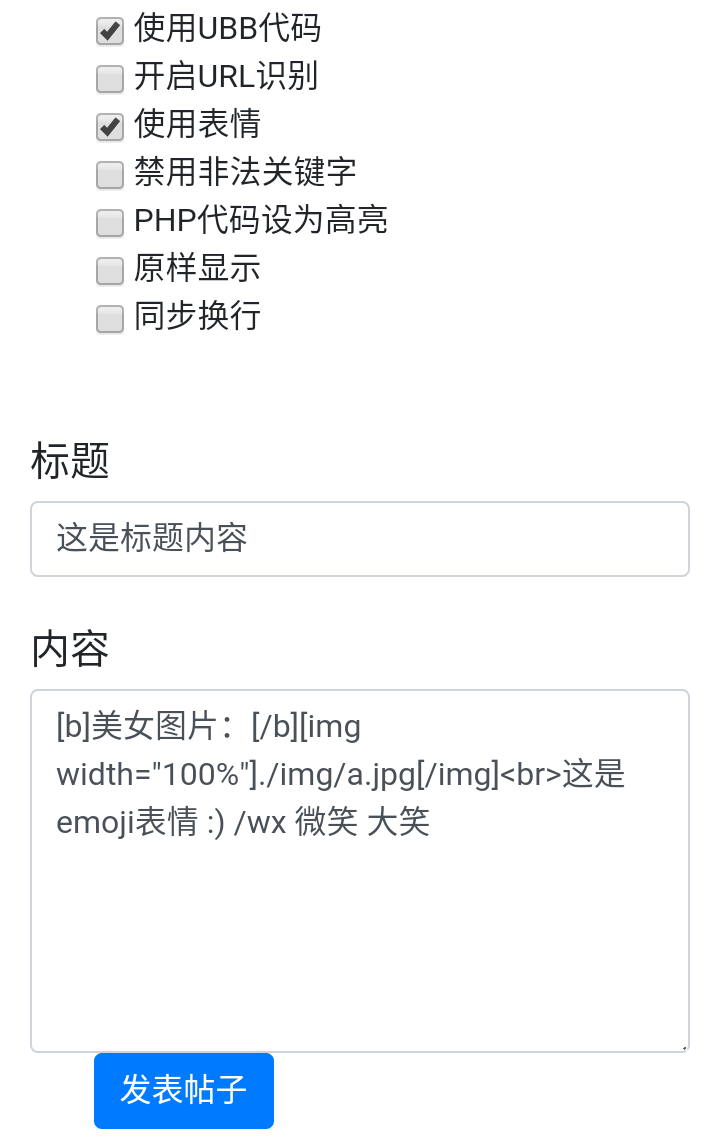Click the 禁用非法关键字 label text
Screen dimensions: 720x1137
click(x=245, y=172)
